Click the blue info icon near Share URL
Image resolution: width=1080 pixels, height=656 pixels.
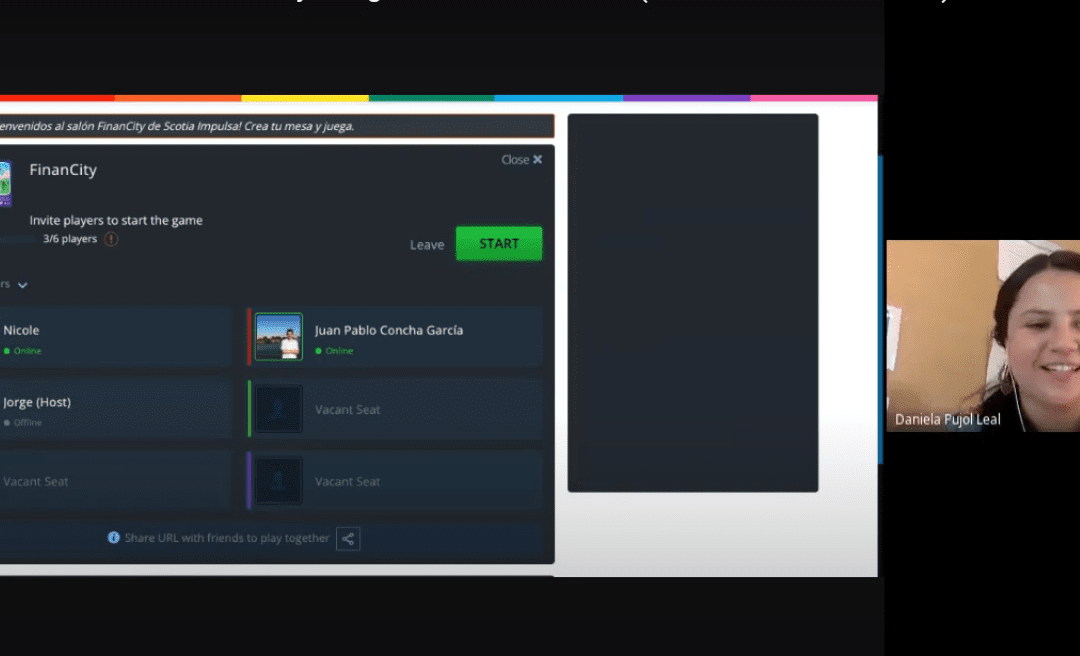114,537
